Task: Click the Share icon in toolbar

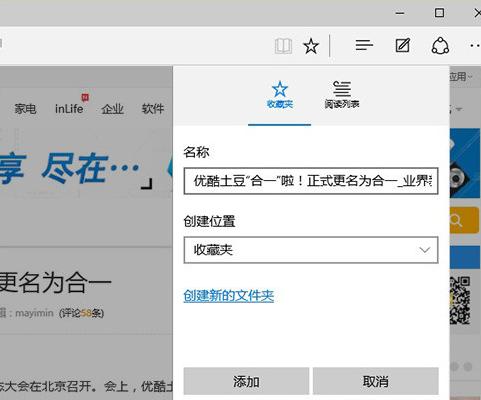Action: [x=440, y=46]
